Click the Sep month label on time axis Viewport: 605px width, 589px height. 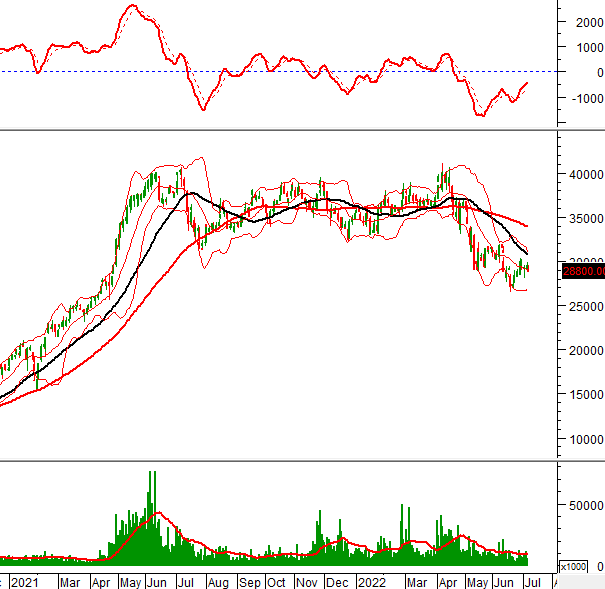click(x=249, y=581)
